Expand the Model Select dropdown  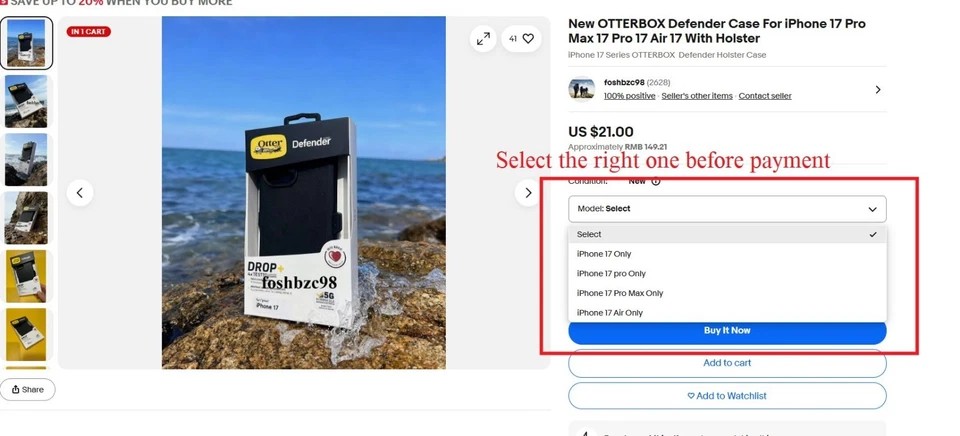(727, 209)
